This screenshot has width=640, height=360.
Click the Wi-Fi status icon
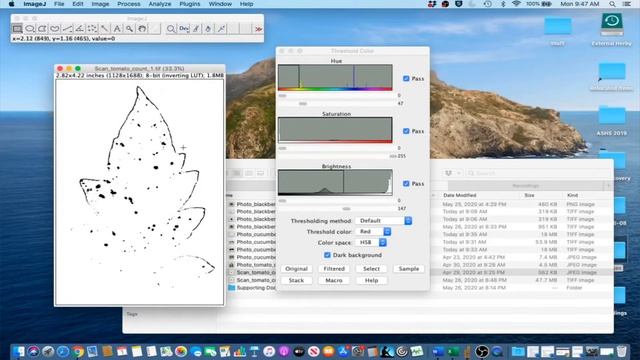(516, 4)
